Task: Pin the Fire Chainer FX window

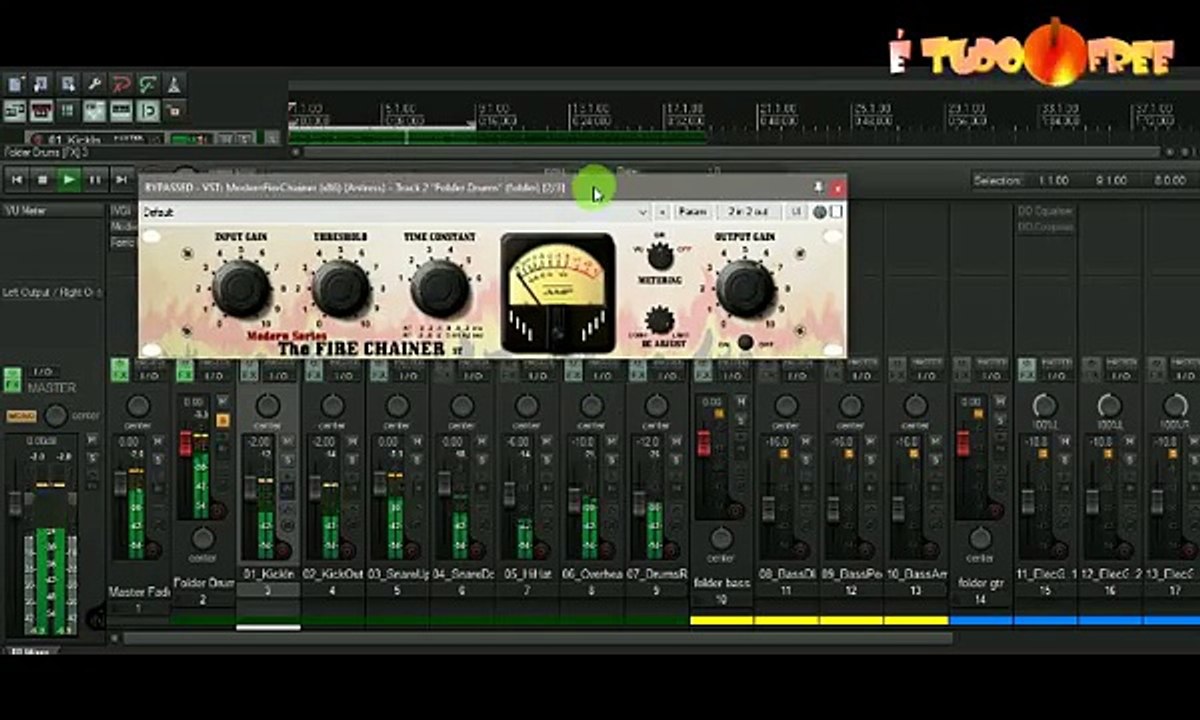Action: (818, 187)
